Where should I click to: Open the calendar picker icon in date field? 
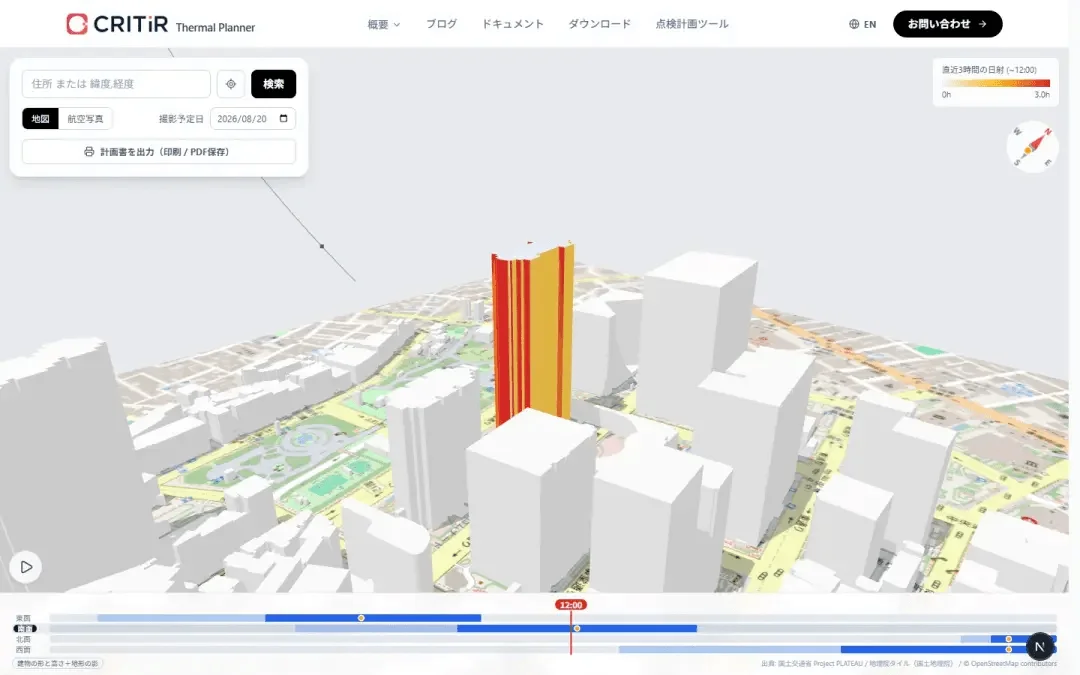point(283,118)
